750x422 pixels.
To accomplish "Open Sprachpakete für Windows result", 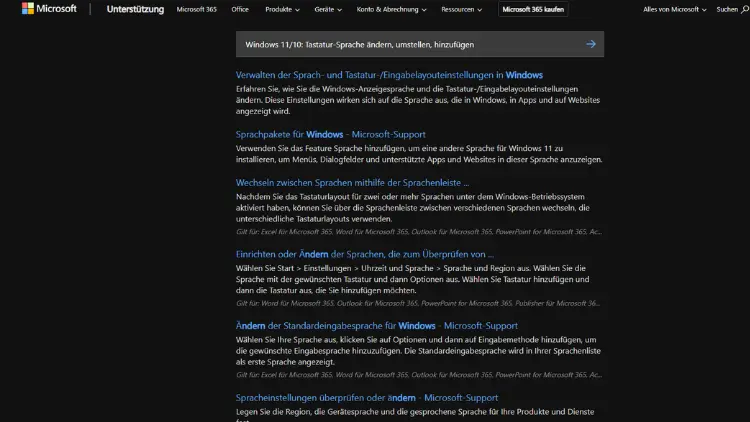I will click(331, 134).
